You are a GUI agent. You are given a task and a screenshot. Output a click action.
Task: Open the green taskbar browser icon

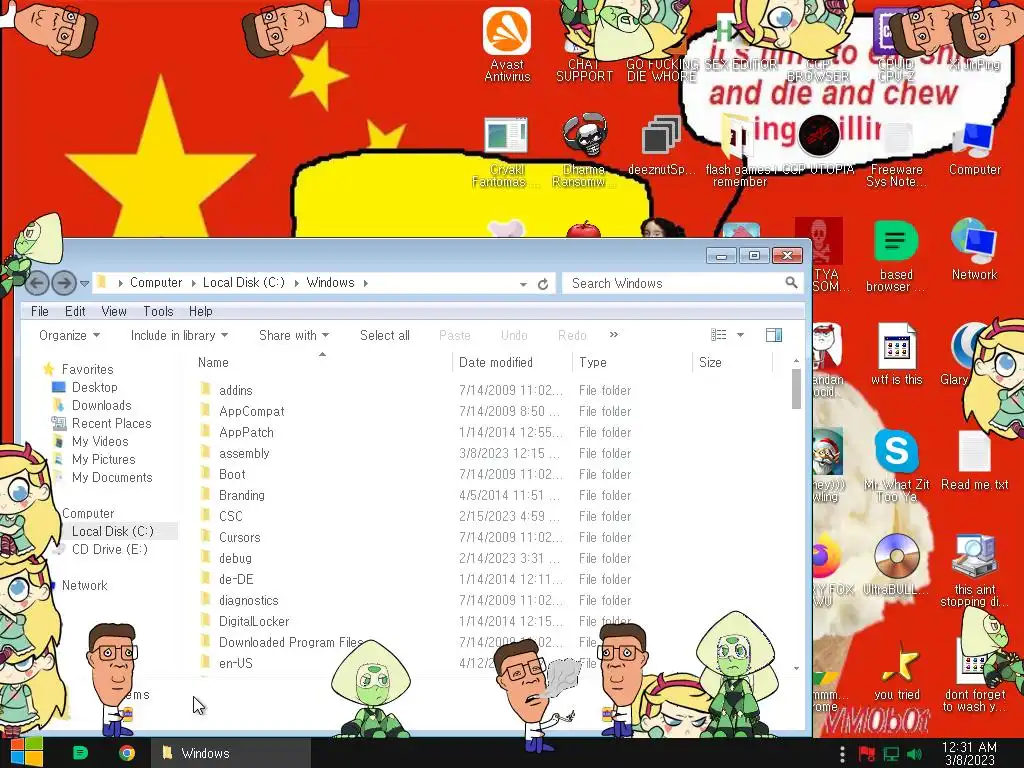tap(80, 753)
